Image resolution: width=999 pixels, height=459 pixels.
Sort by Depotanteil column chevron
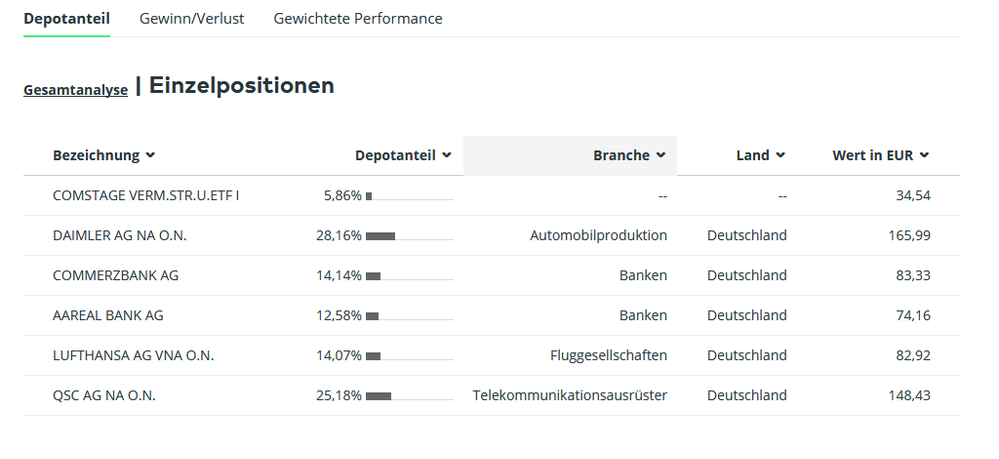click(x=447, y=155)
